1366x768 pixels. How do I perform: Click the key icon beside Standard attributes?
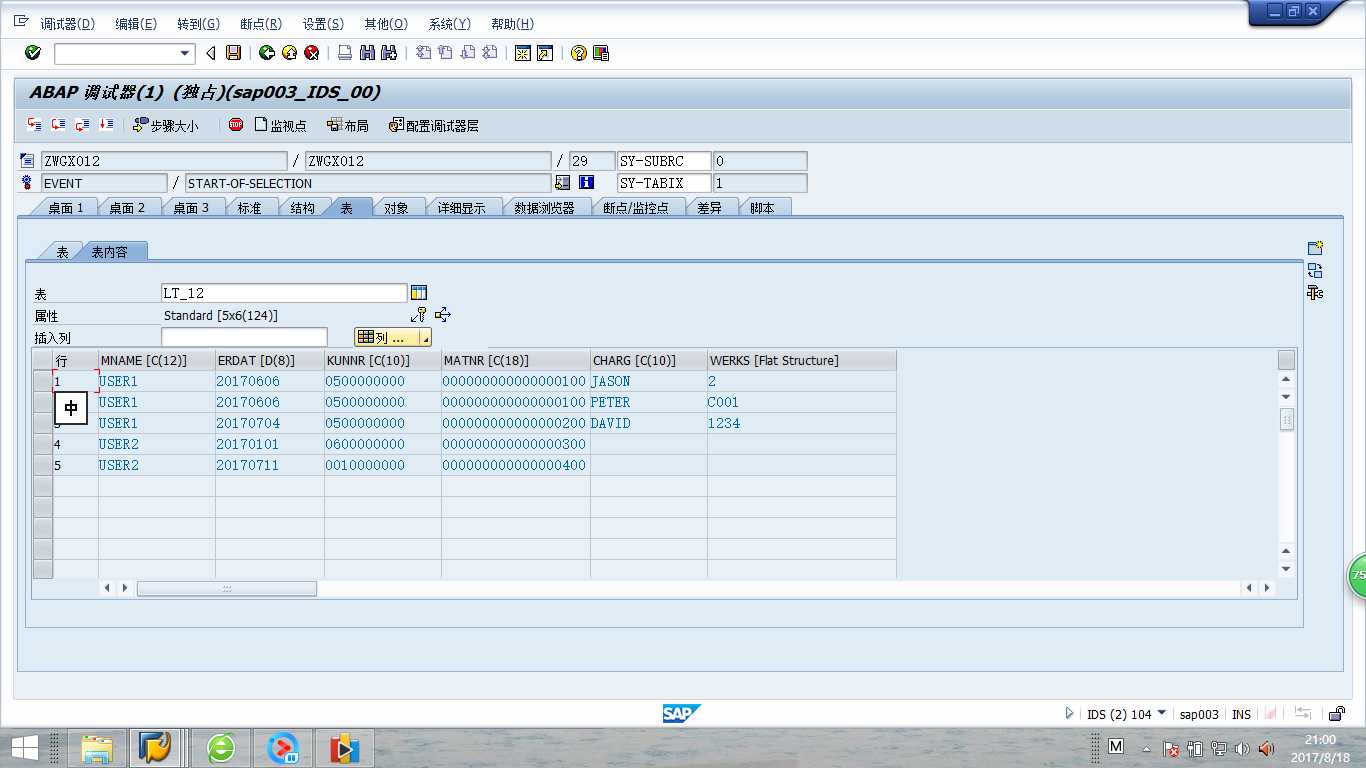pyautogui.click(x=419, y=315)
